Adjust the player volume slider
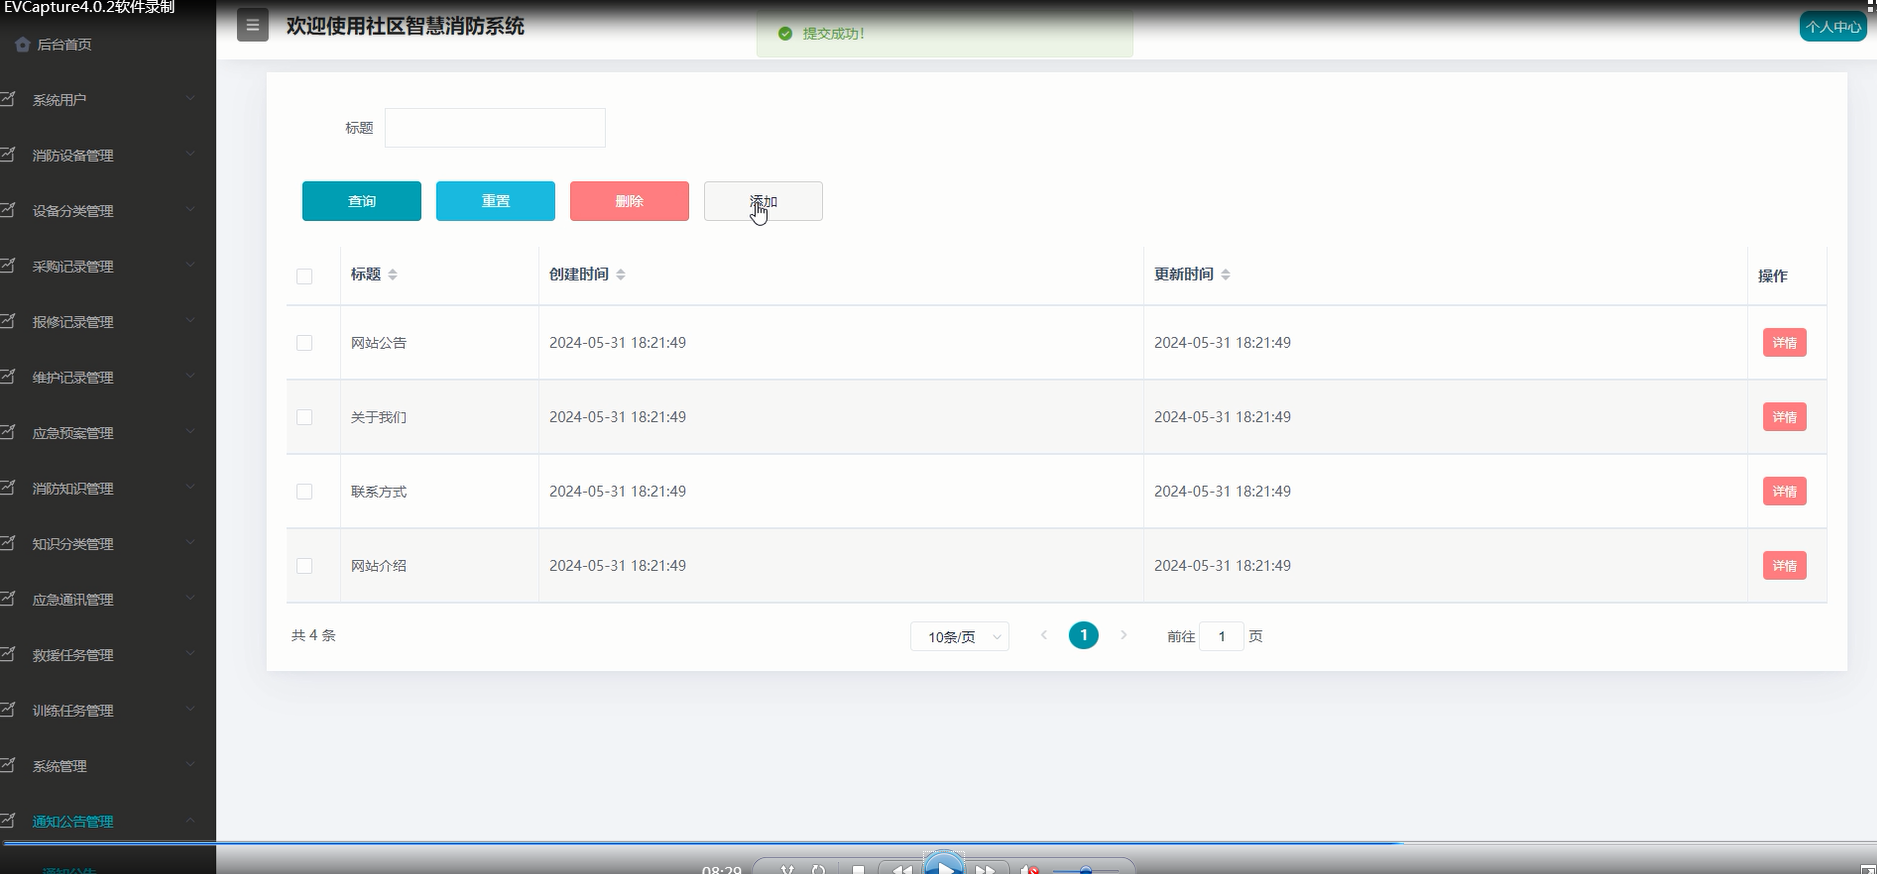 pos(1086,870)
